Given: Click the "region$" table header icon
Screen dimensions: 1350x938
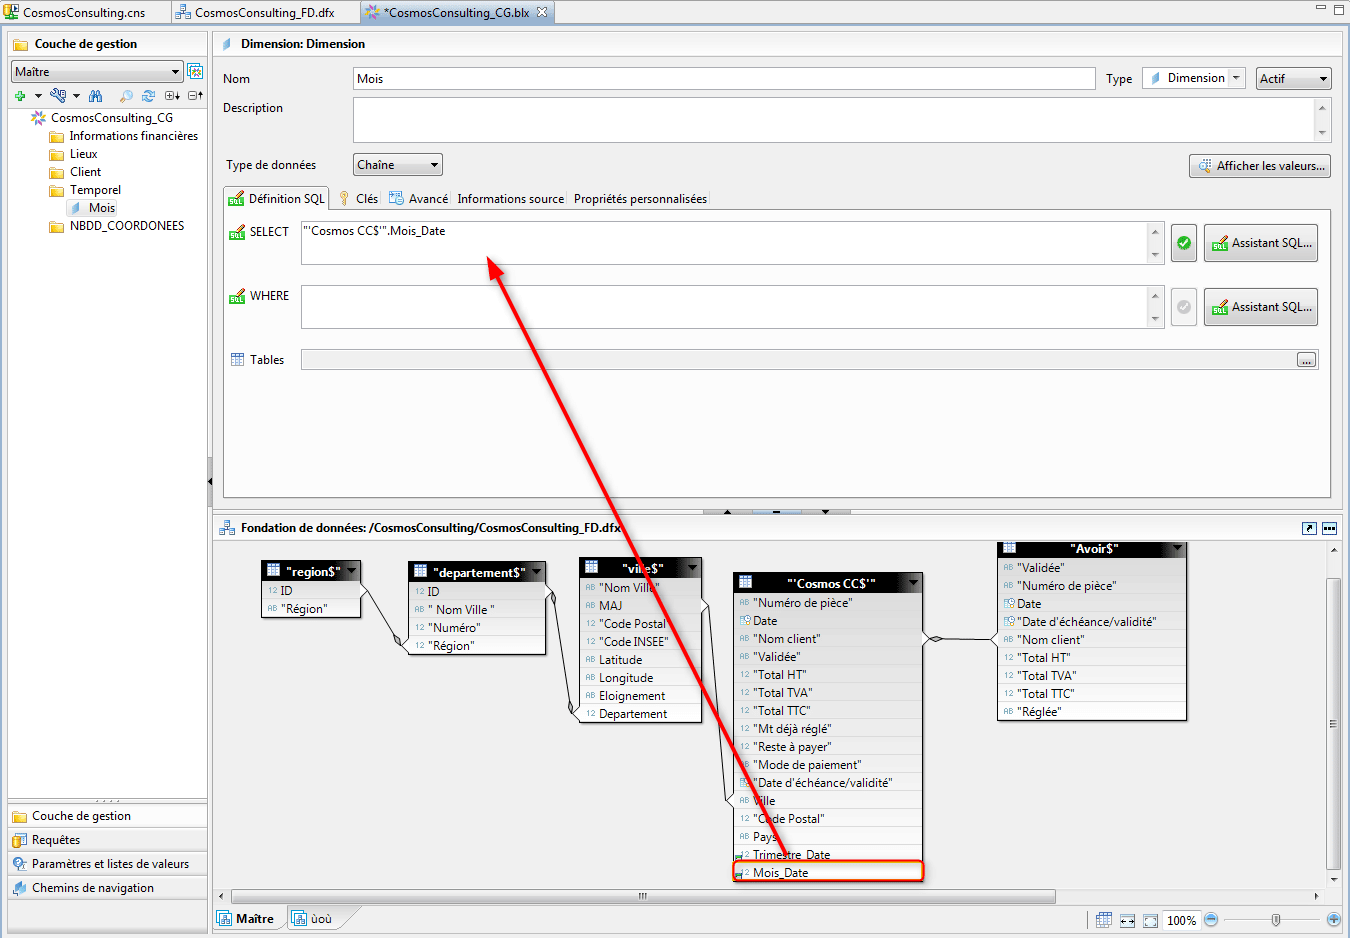Looking at the screenshot, I should (273, 571).
